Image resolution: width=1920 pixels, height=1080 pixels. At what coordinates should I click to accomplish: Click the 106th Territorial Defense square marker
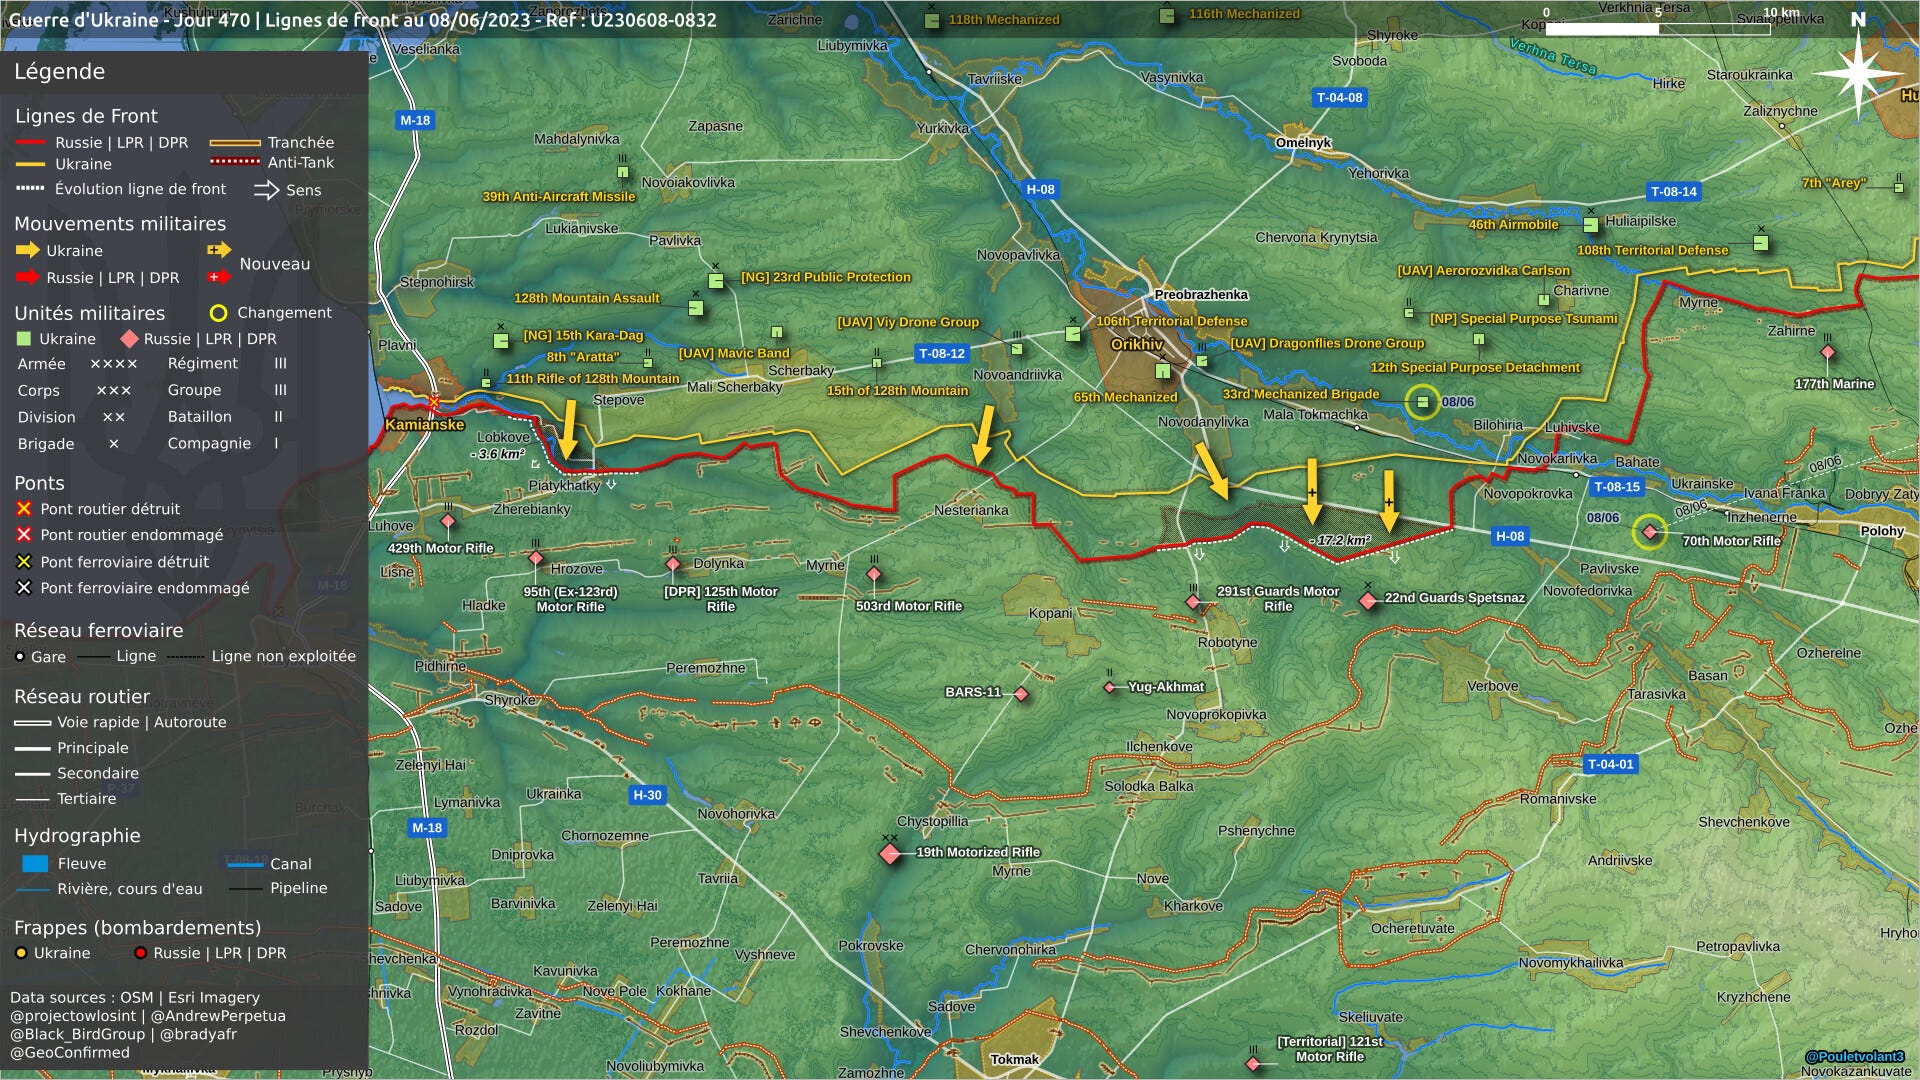pos(1073,334)
